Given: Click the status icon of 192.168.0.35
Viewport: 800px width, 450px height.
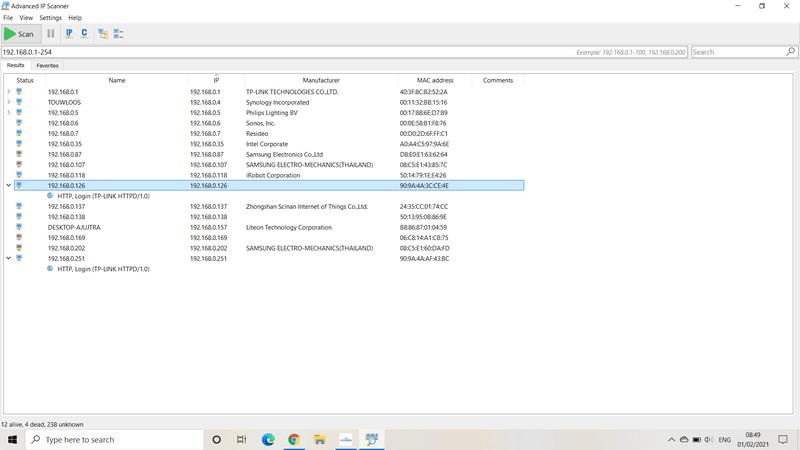Looking at the screenshot, I should tap(19, 144).
